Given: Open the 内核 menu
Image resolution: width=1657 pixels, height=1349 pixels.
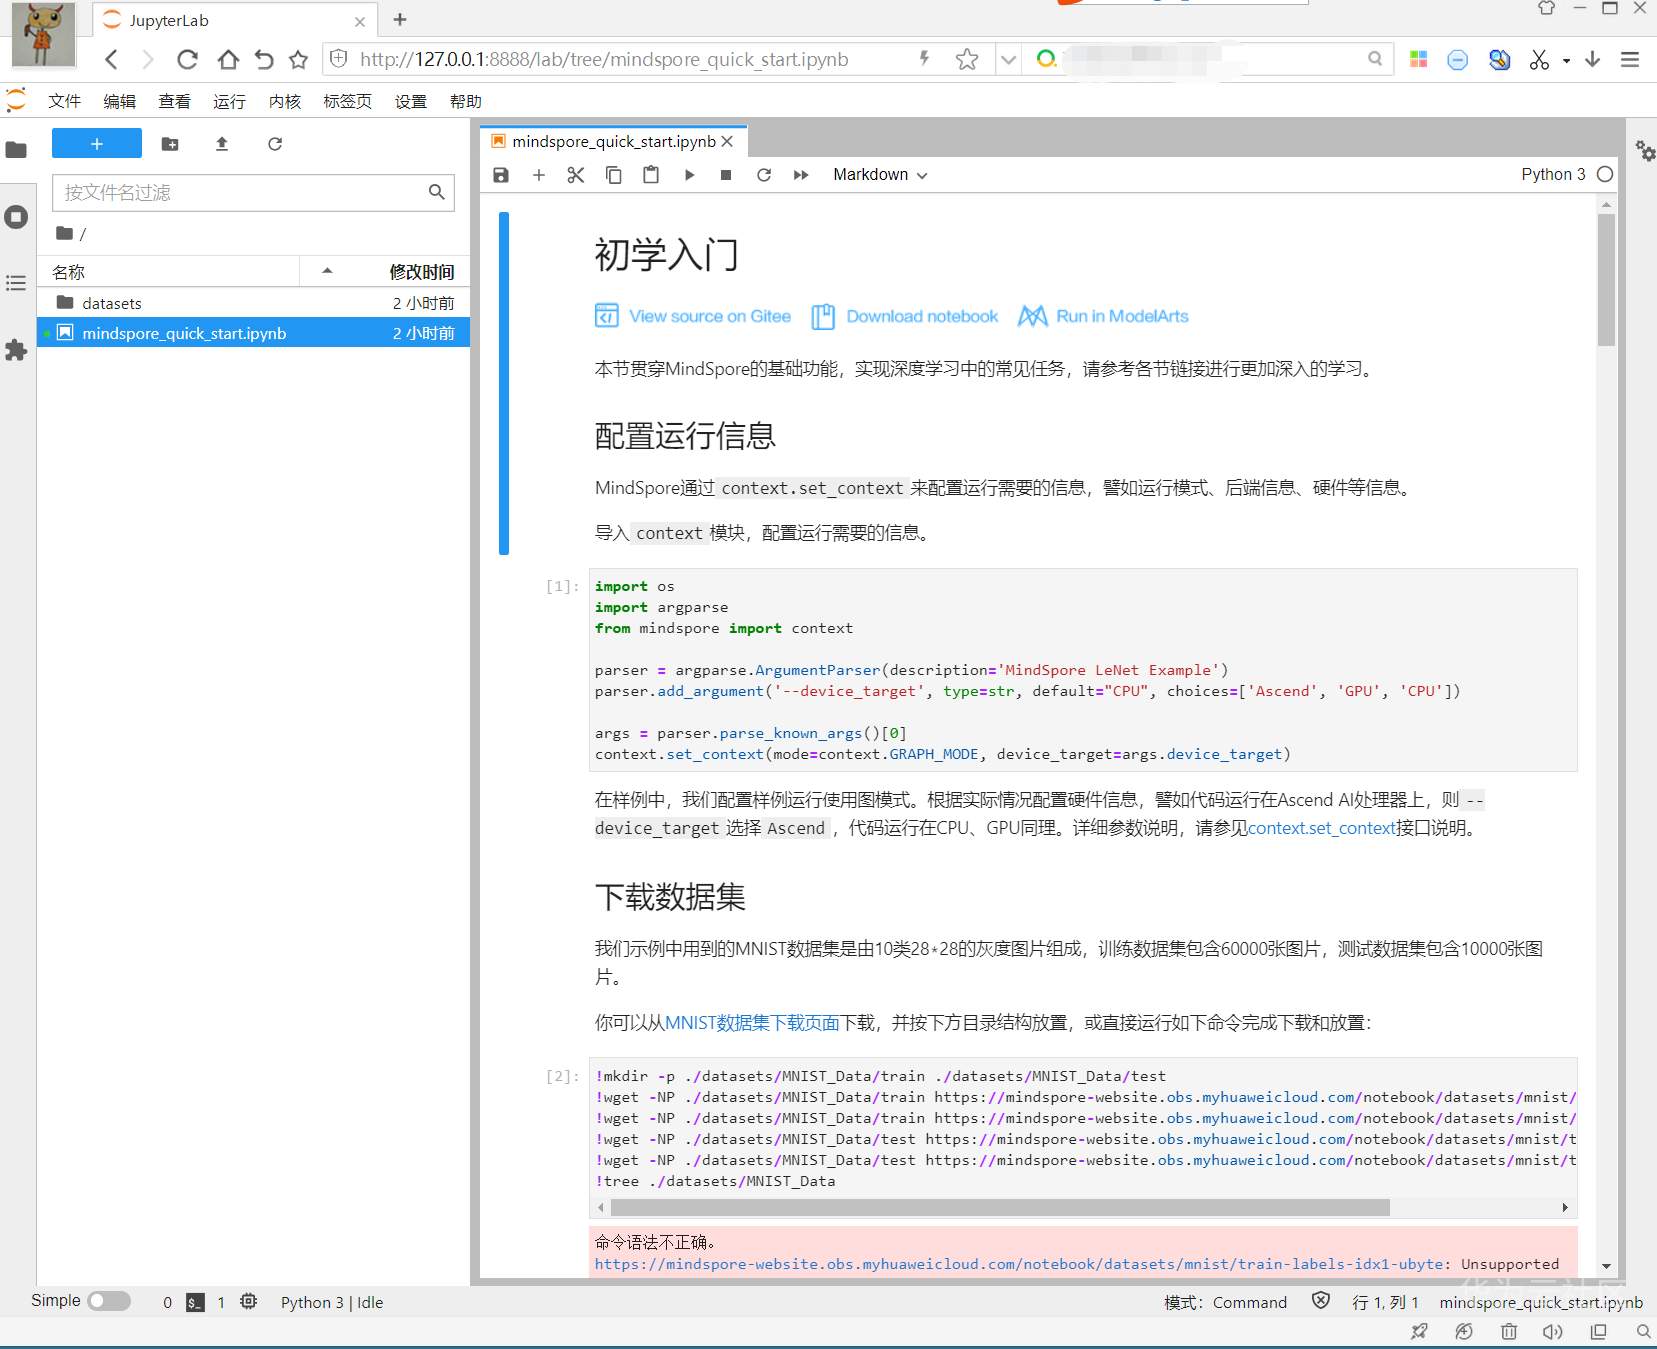Looking at the screenshot, I should coord(285,101).
